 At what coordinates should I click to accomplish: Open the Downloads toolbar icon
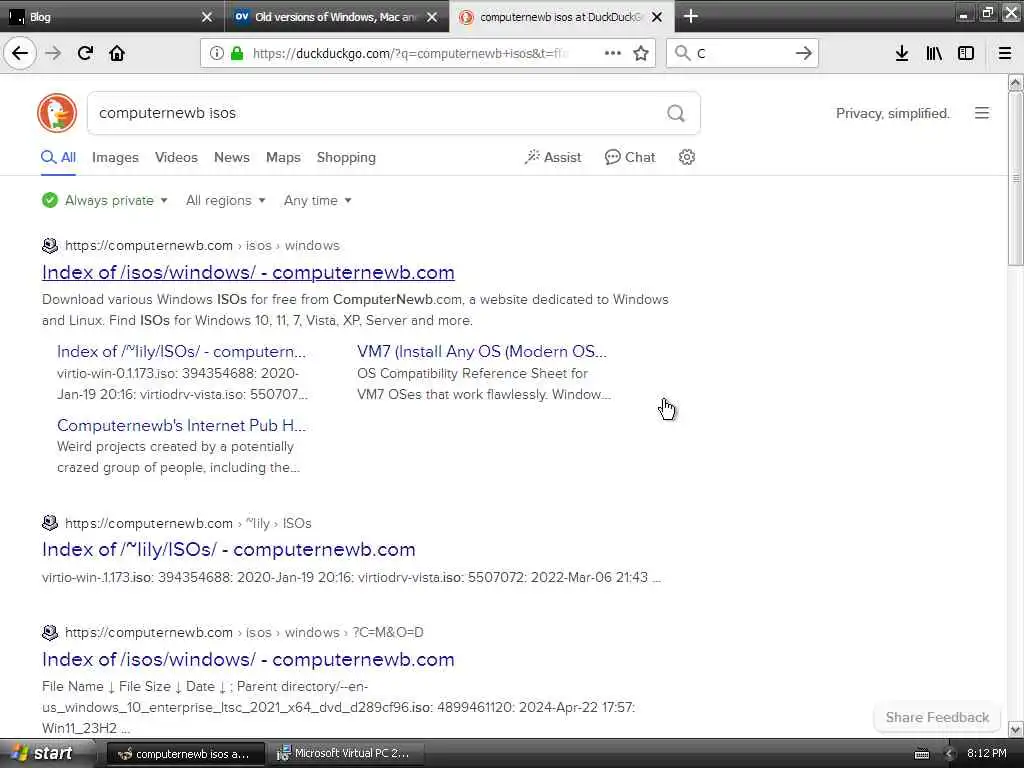[902, 53]
